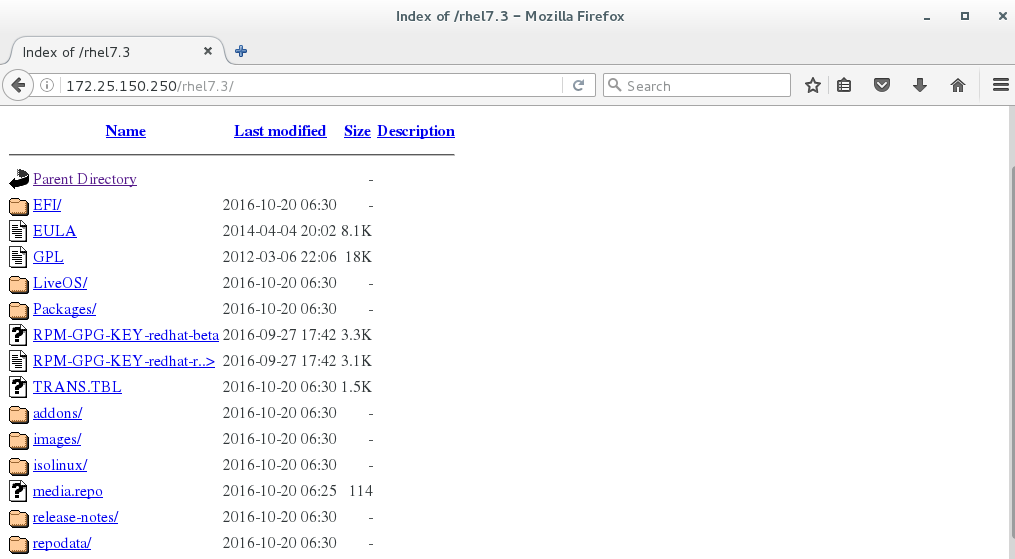This screenshot has width=1015, height=559.
Task: Show site information via the info icon
Action: (x=47, y=85)
